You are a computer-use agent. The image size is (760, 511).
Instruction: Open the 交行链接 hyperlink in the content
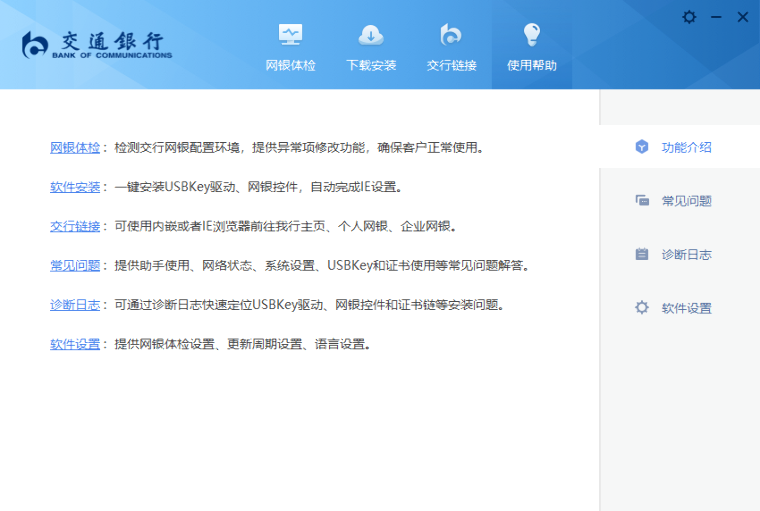pyautogui.click(x=75, y=226)
